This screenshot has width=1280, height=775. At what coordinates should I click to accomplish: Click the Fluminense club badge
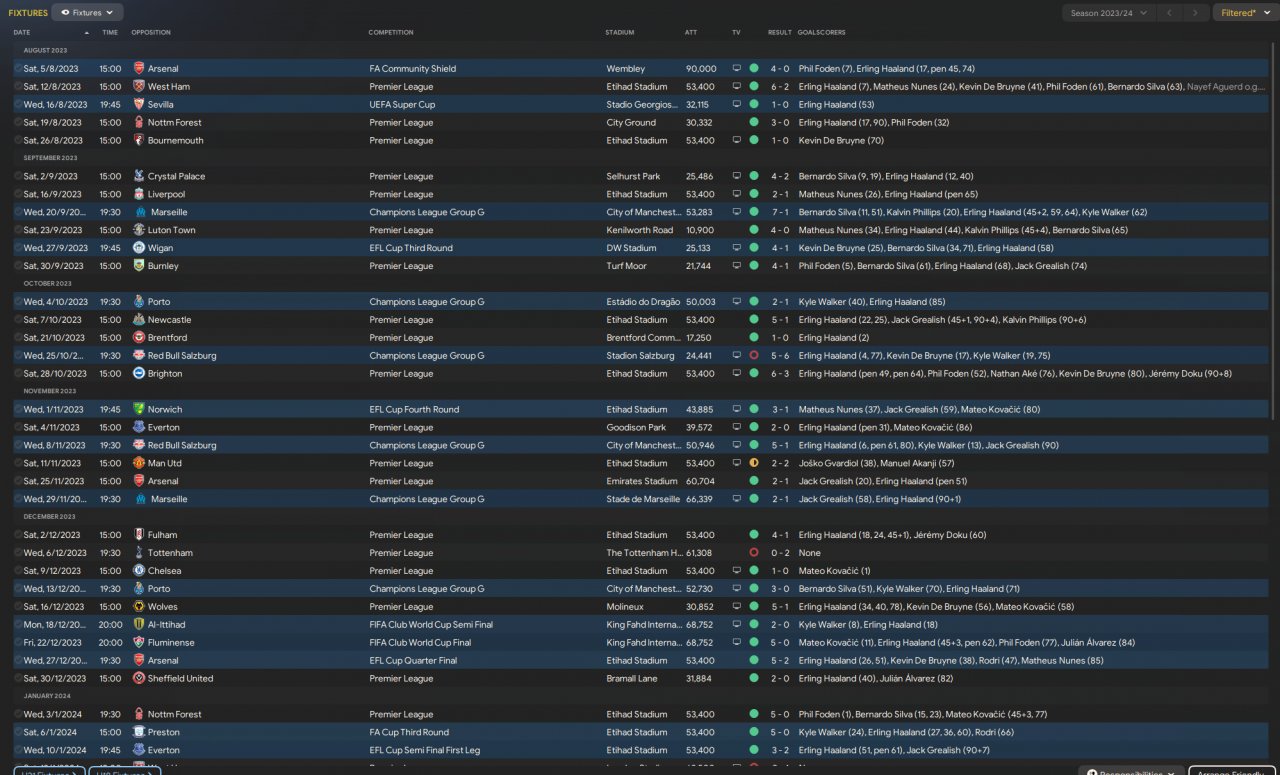[138, 643]
